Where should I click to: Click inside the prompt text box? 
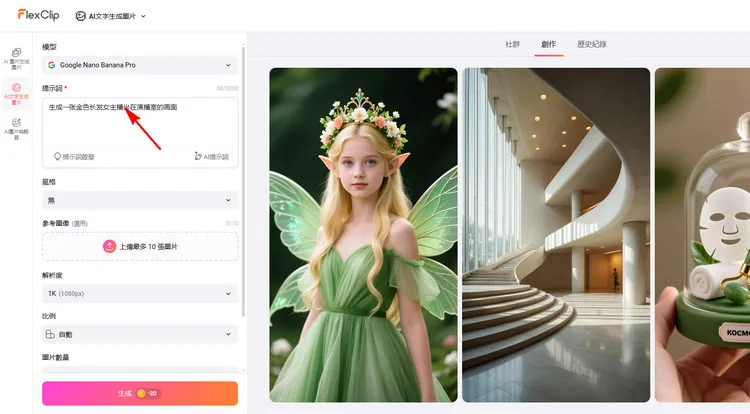coord(140,125)
